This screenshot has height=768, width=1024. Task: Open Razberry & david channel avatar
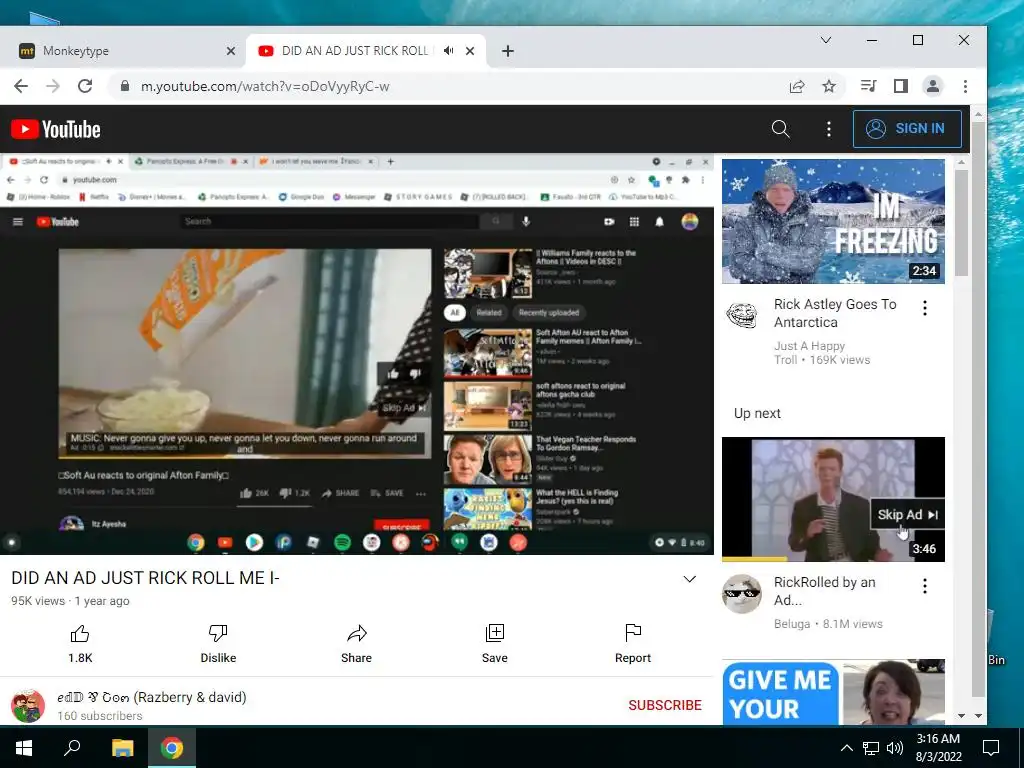28,705
